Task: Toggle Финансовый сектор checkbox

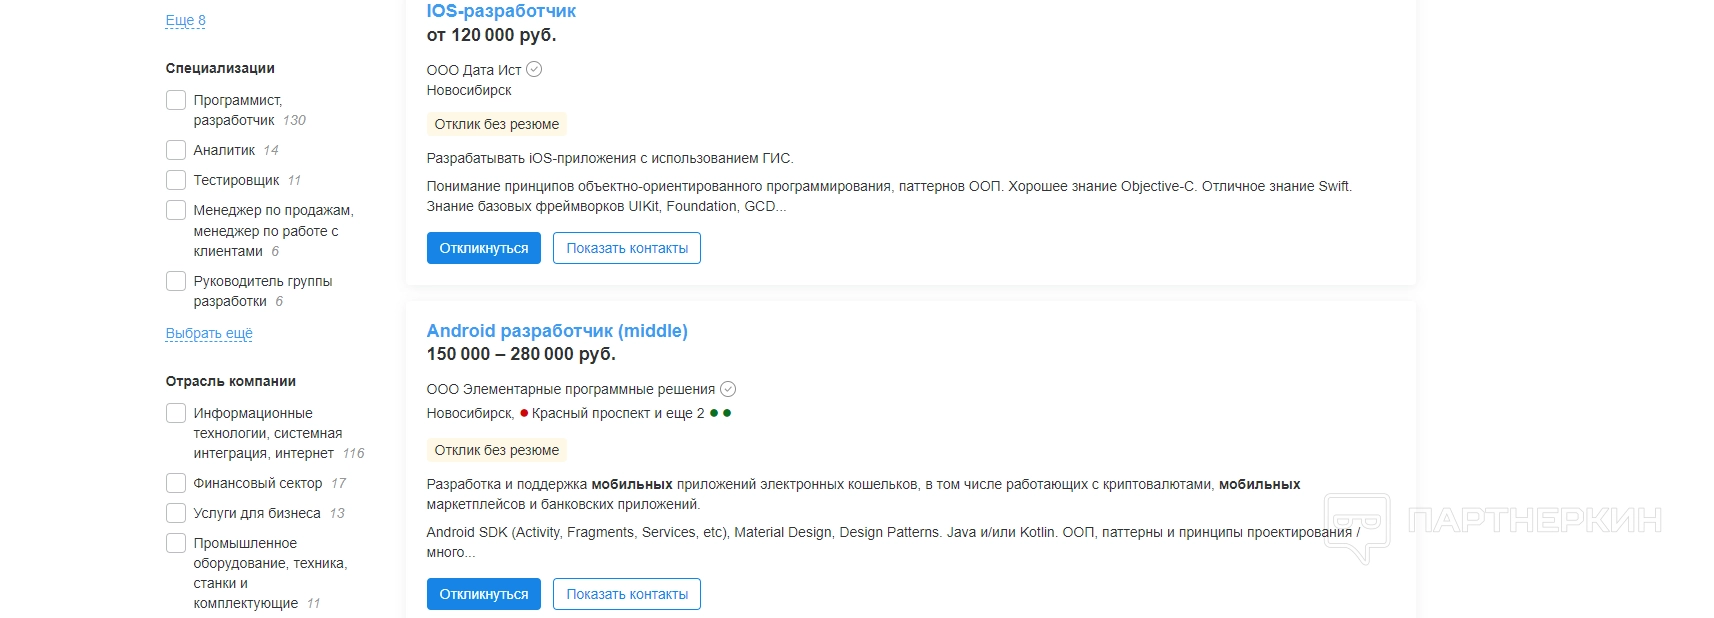Action: coord(176,483)
